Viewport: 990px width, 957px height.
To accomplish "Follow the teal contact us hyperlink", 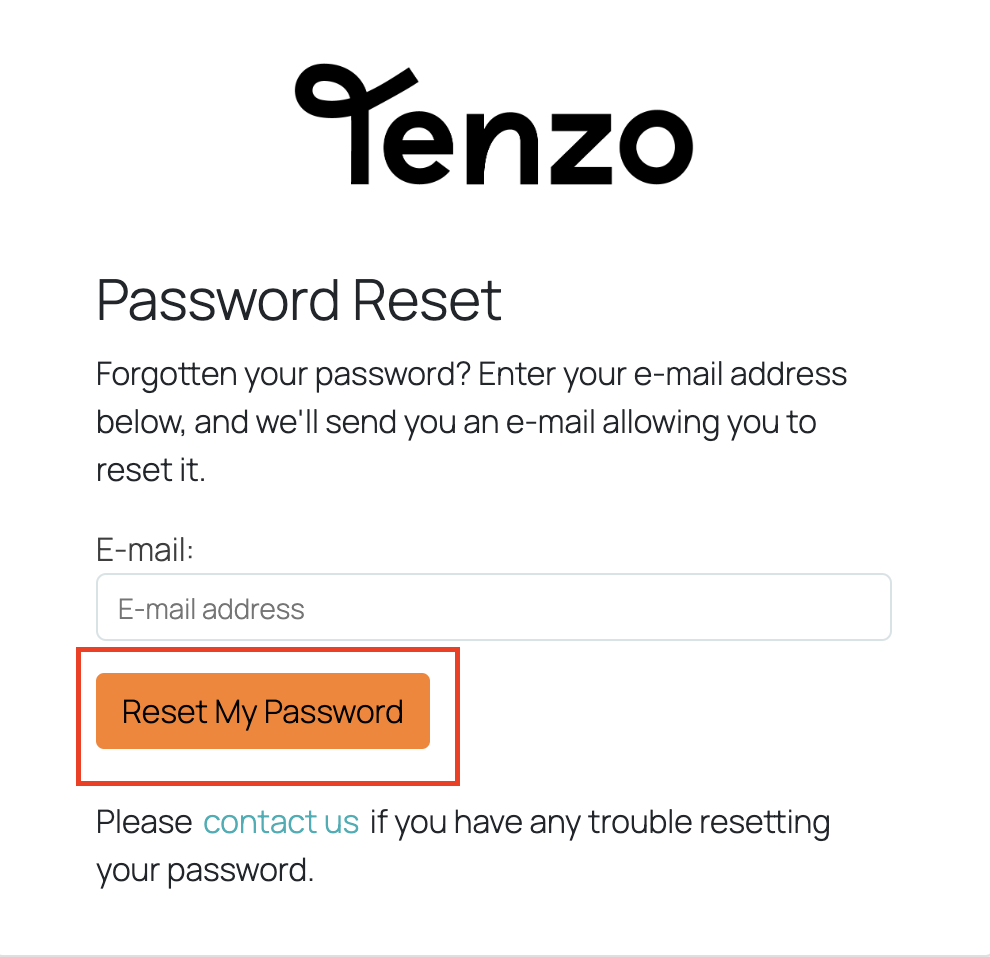I will [x=281, y=822].
